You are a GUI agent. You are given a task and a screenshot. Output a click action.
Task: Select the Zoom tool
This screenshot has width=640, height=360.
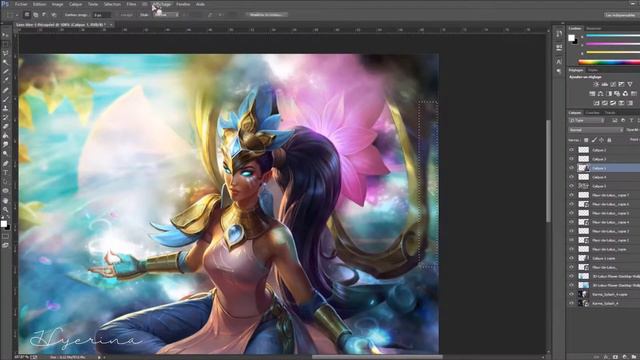pyautogui.click(x=5, y=210)
